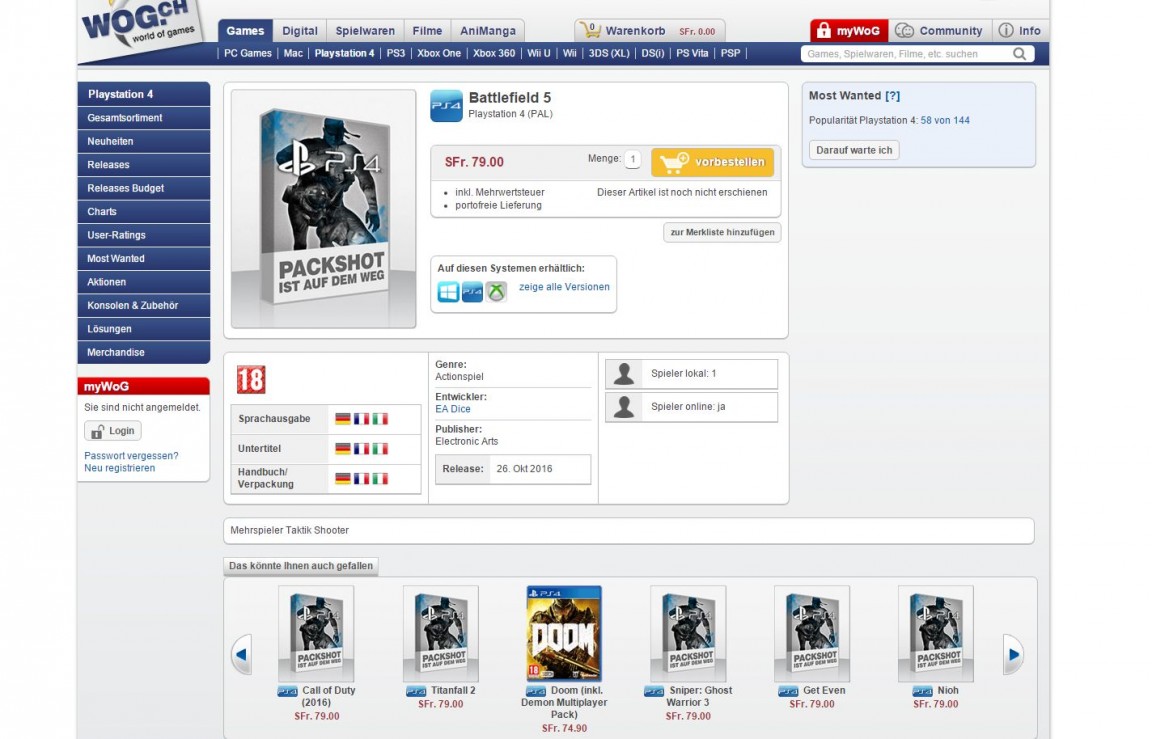The width and height of the screenshot is (1152, 739).
Task: Click the Italian flag for Handbuch/Verpackung
Action: tap(380, 479)
